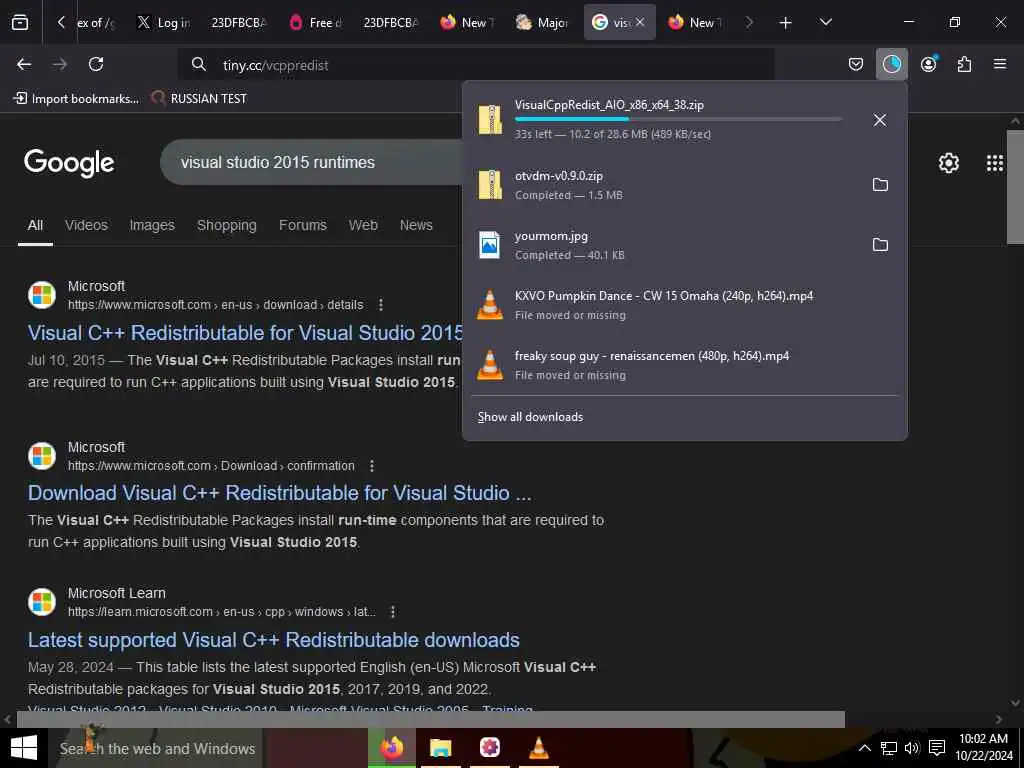1024x768 pixels.
Task: Open VLC media player from the taskbar
Action: pyautogui.click(x=539, y=748)
